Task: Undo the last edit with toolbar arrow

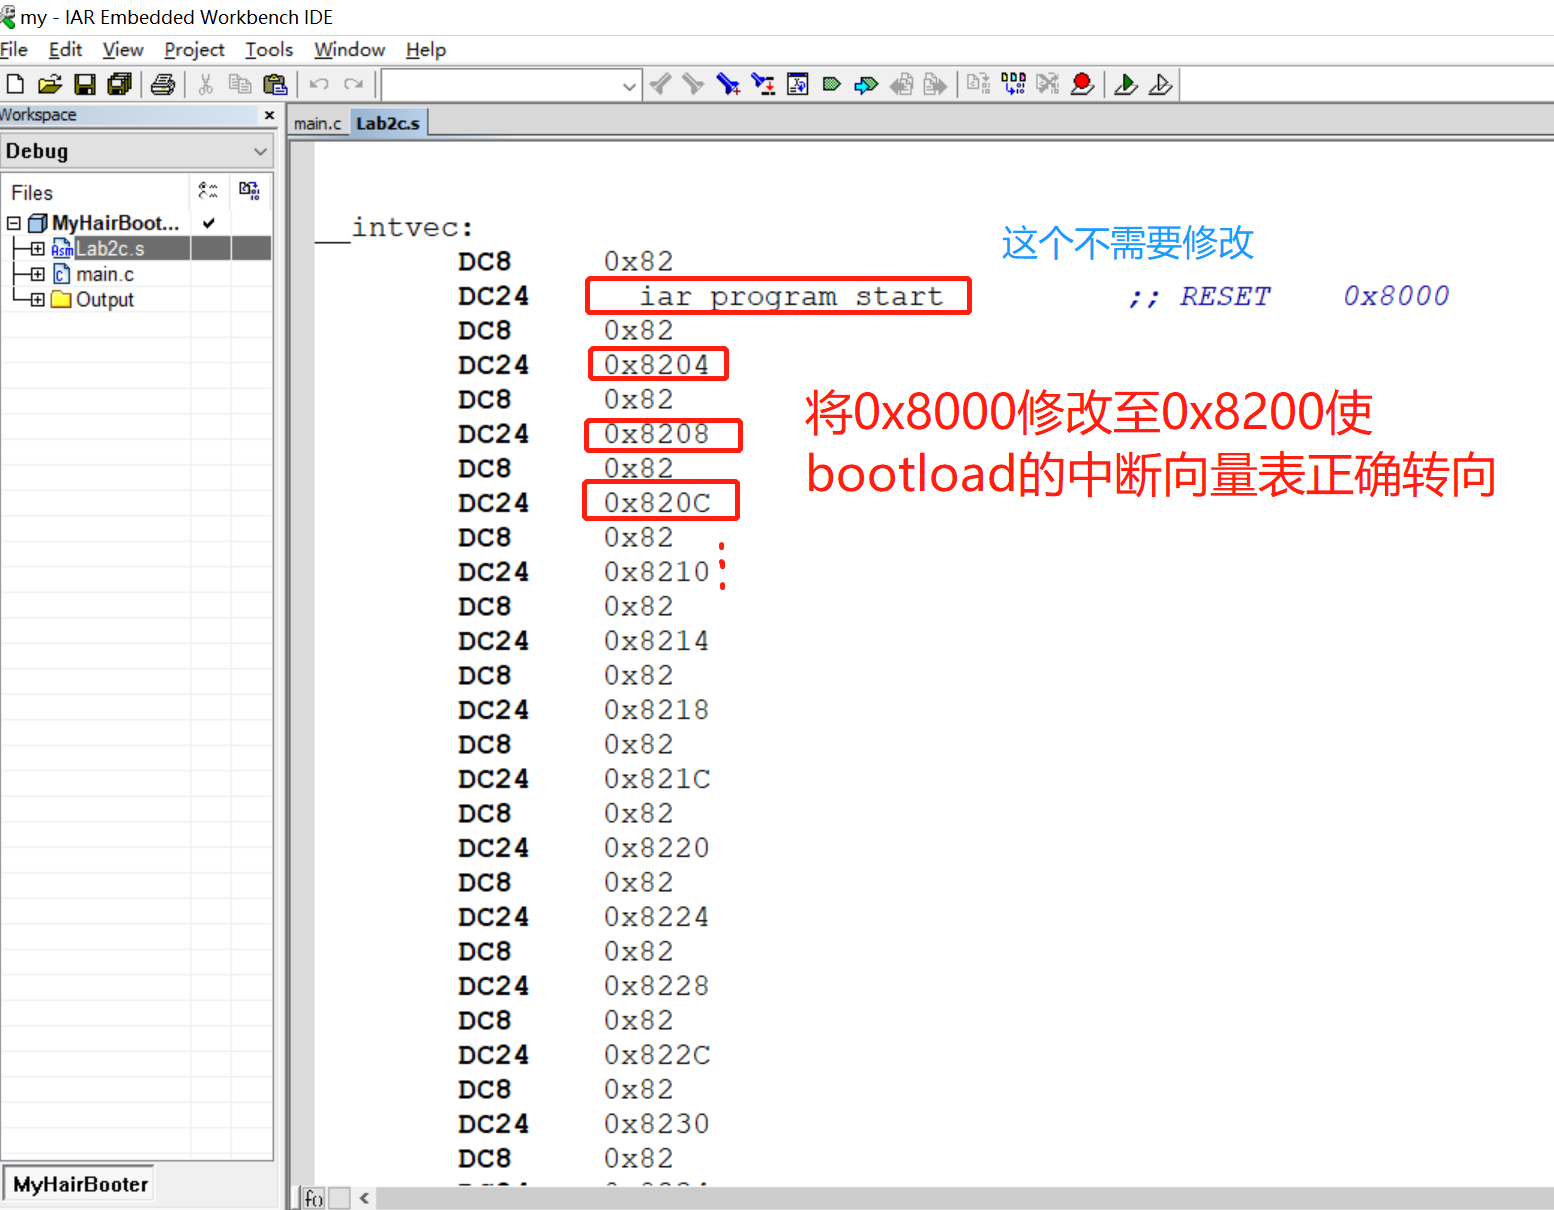Action: point(319,84)
